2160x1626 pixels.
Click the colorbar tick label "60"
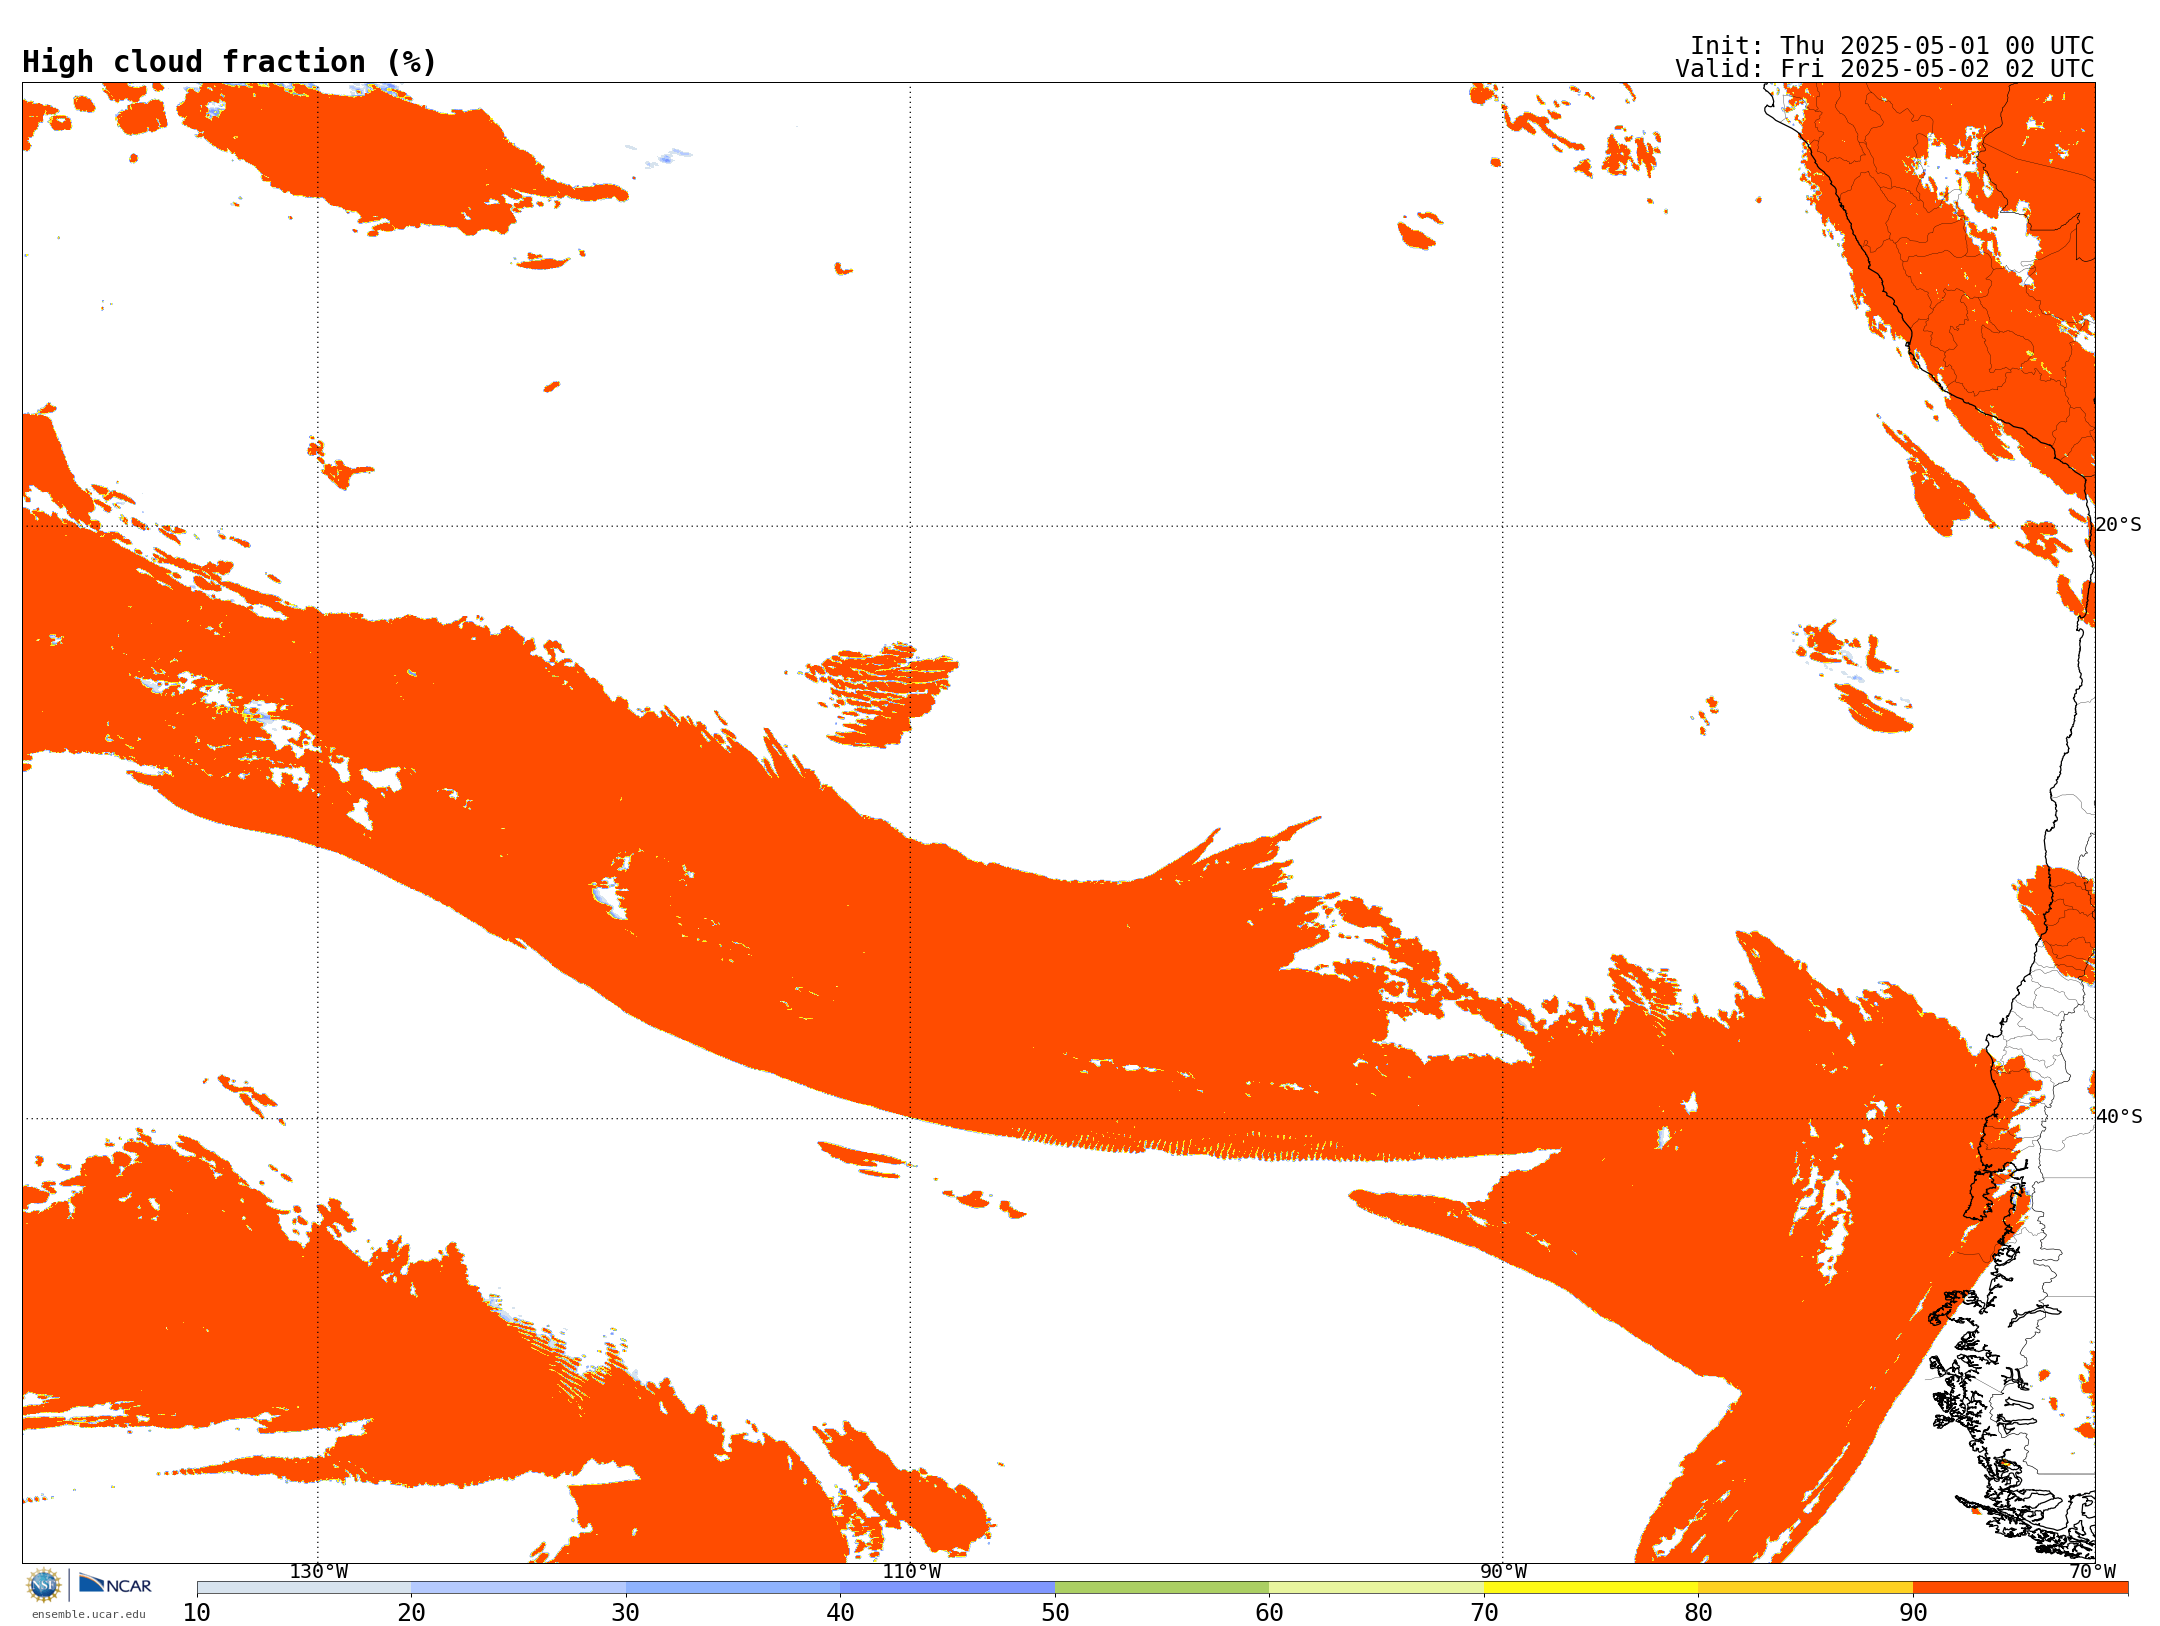point(1269,1613)
